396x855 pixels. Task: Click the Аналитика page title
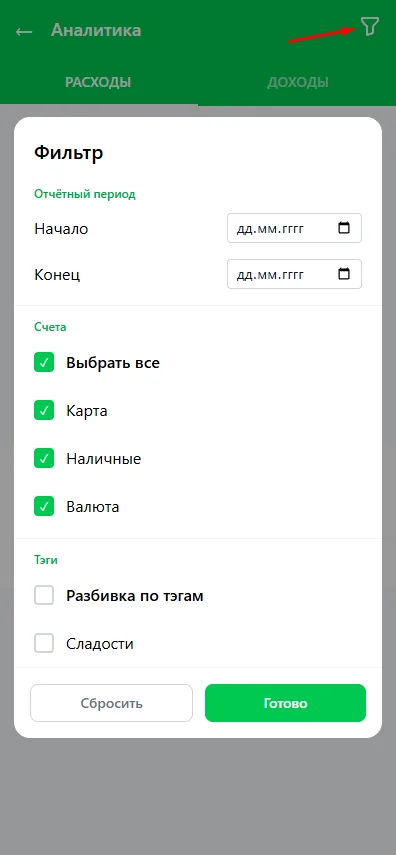click(96, 30)
